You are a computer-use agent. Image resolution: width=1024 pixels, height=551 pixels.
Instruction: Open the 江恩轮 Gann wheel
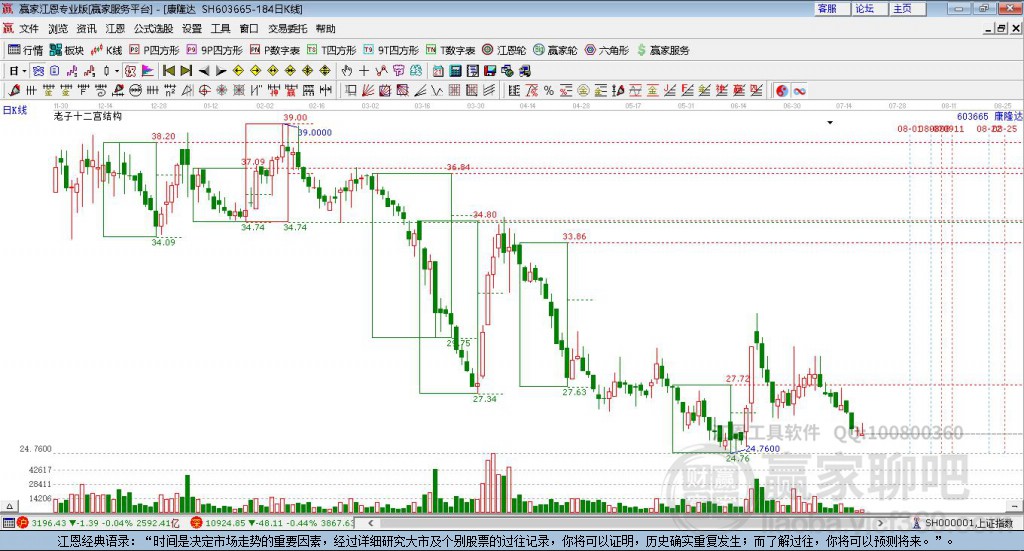tap(504, 50)
